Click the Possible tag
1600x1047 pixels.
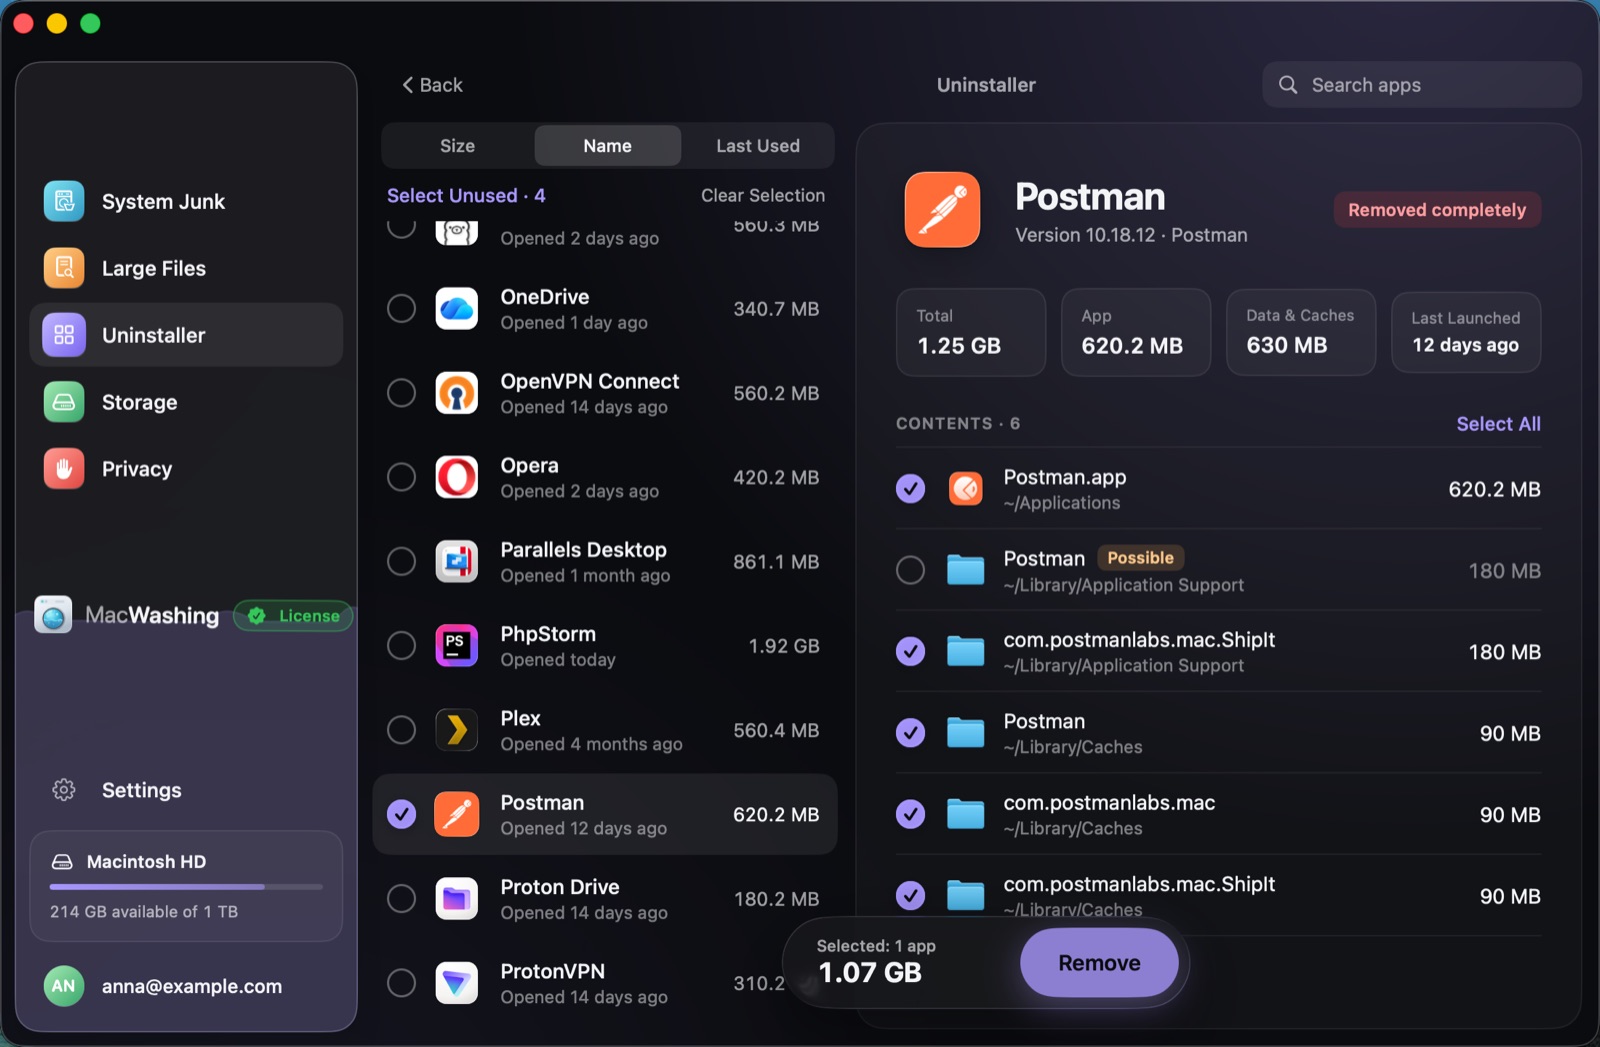(1141, 558)
